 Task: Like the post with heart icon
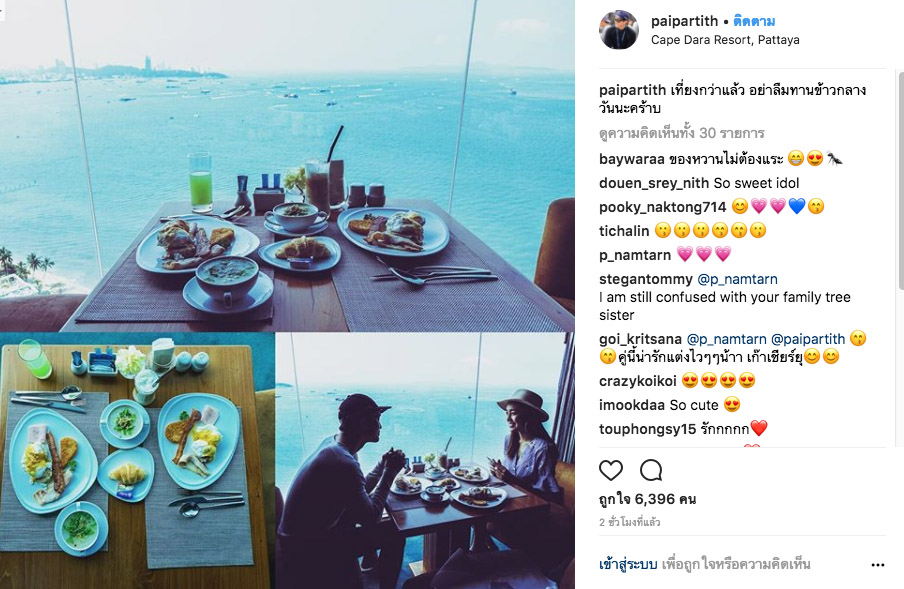click(x=611, y=470)
